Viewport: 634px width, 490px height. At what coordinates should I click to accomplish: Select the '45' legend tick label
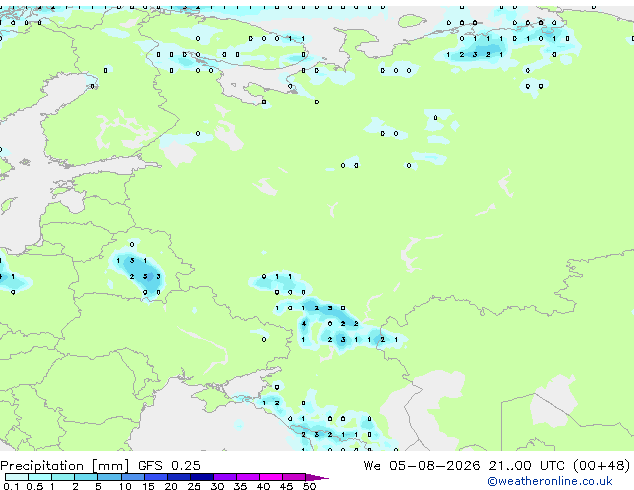pos(286,486)
